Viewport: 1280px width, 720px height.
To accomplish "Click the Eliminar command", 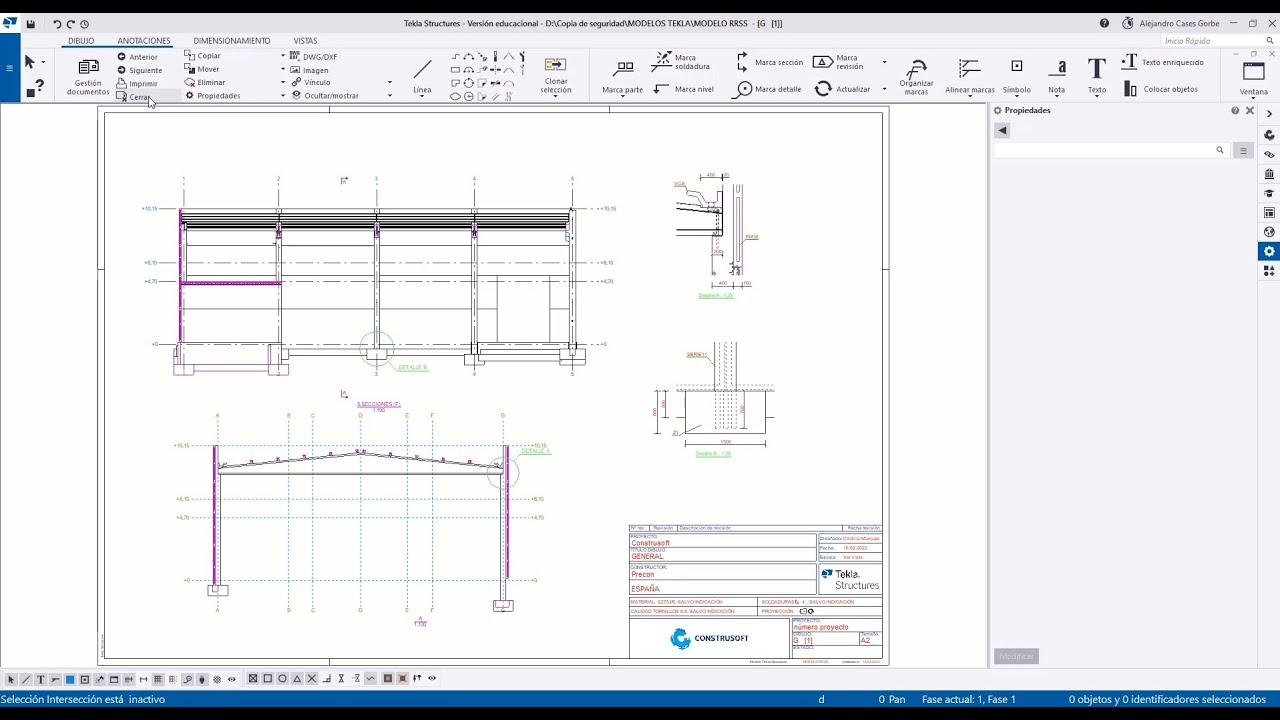I will coord(205,82).
